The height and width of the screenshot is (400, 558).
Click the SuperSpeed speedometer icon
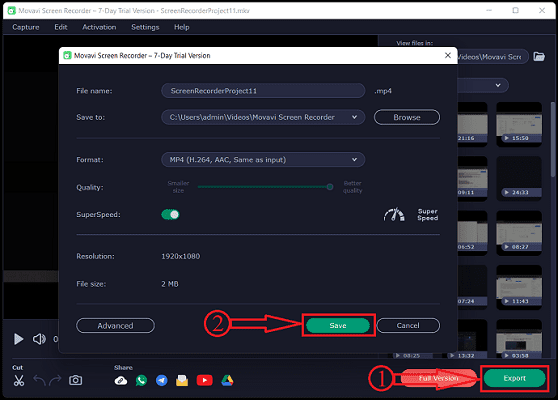394,215
